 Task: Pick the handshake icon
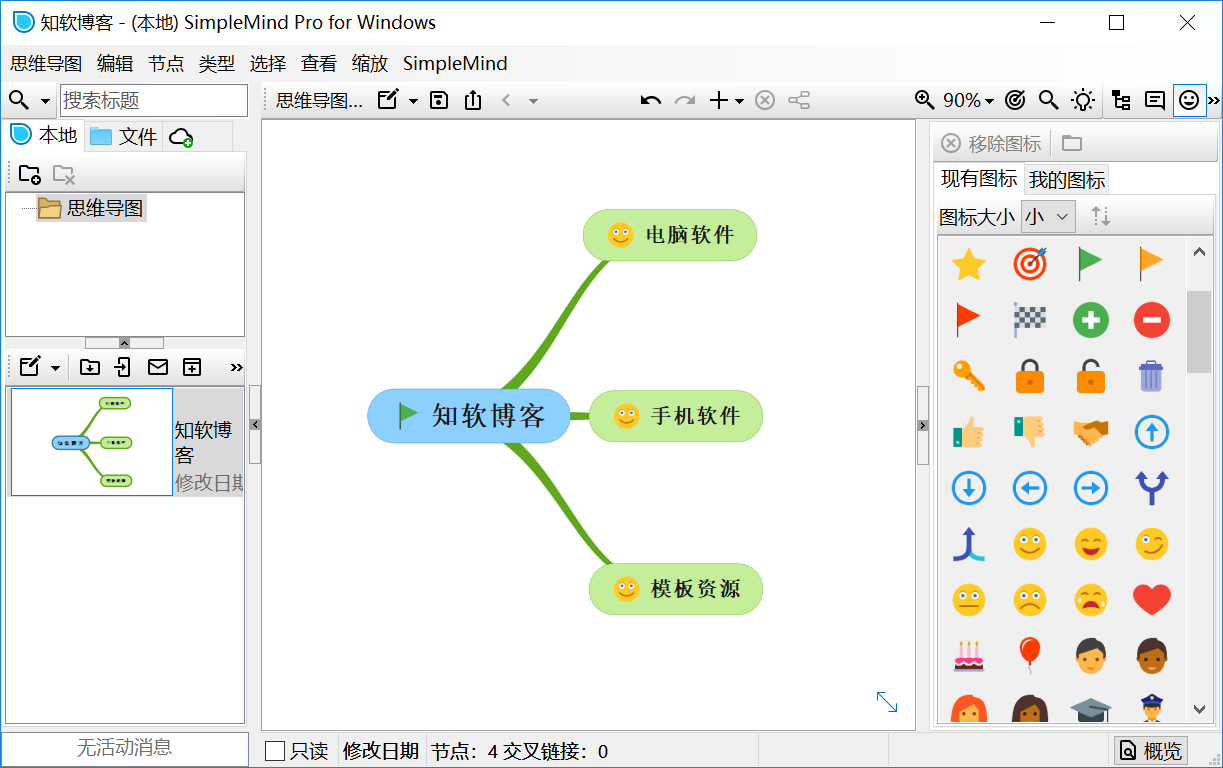point(1091,432)
